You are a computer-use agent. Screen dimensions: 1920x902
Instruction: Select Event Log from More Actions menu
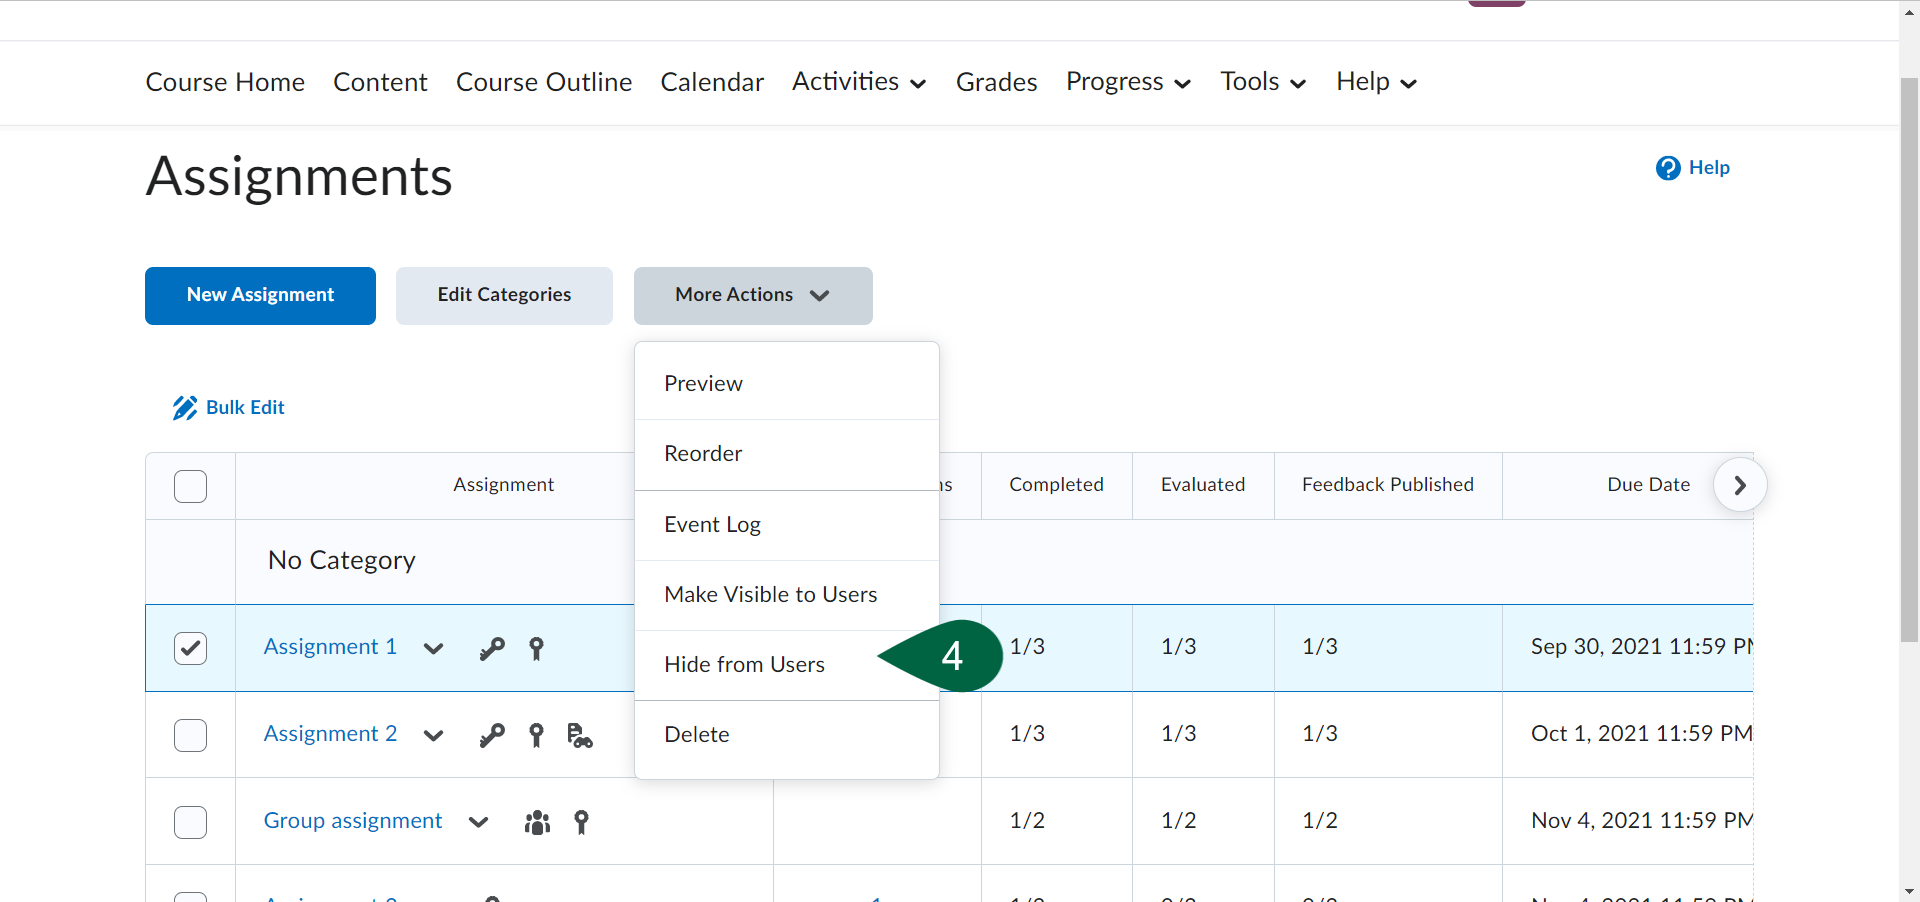click(x=712, y=524)
